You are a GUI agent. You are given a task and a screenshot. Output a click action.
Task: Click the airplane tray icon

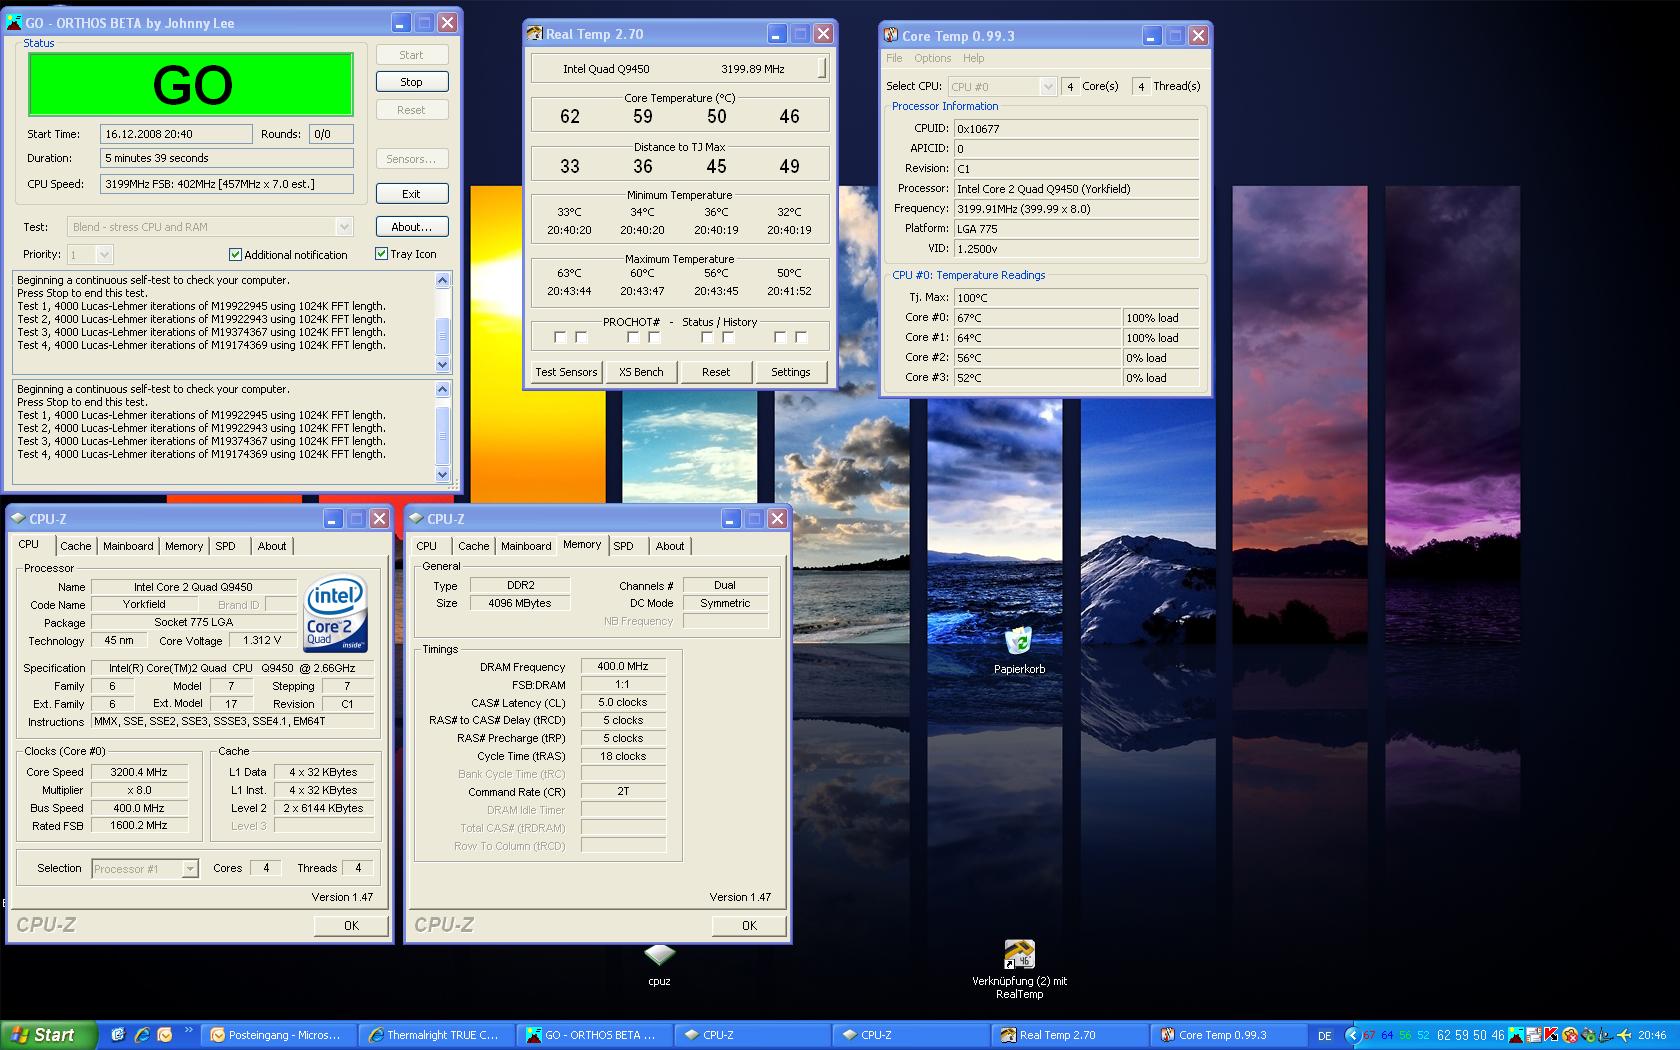click(1623, 1035)
